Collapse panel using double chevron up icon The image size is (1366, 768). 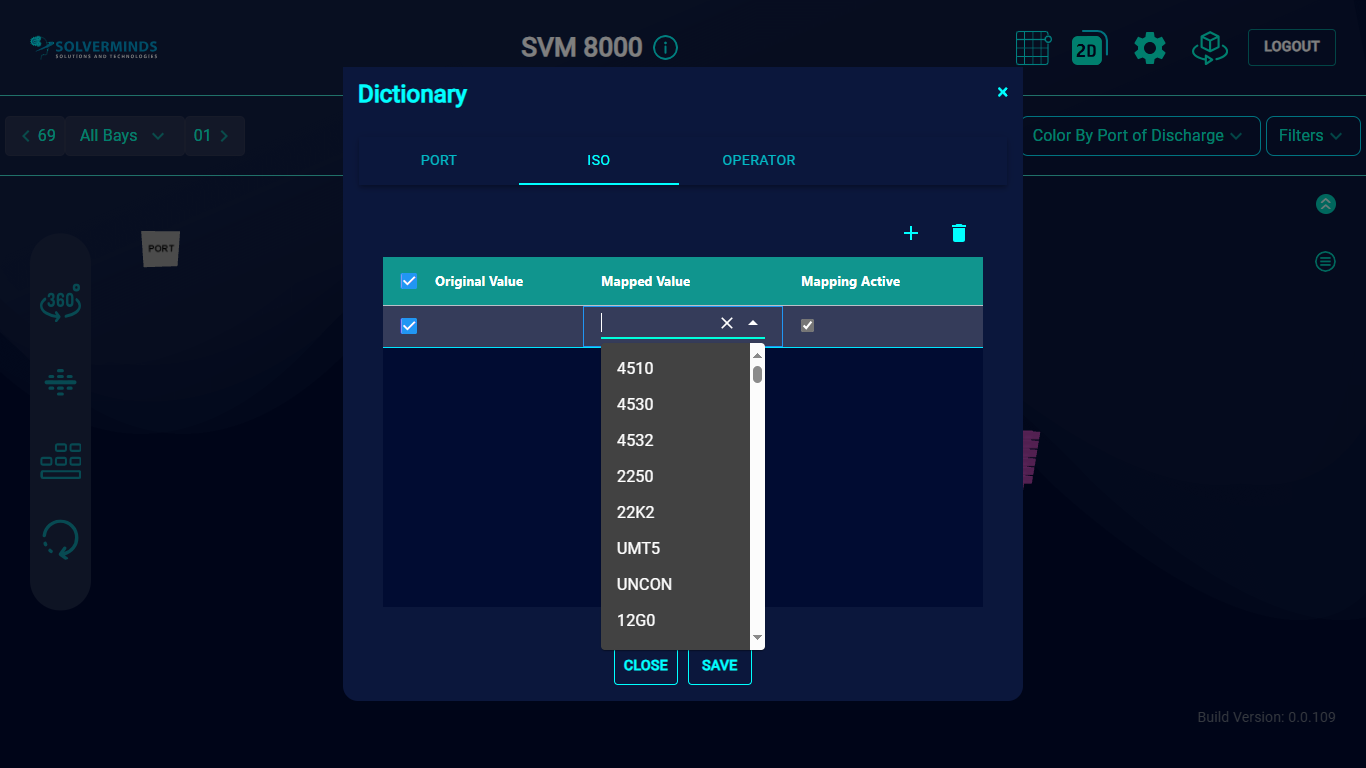coord(1325,204)
